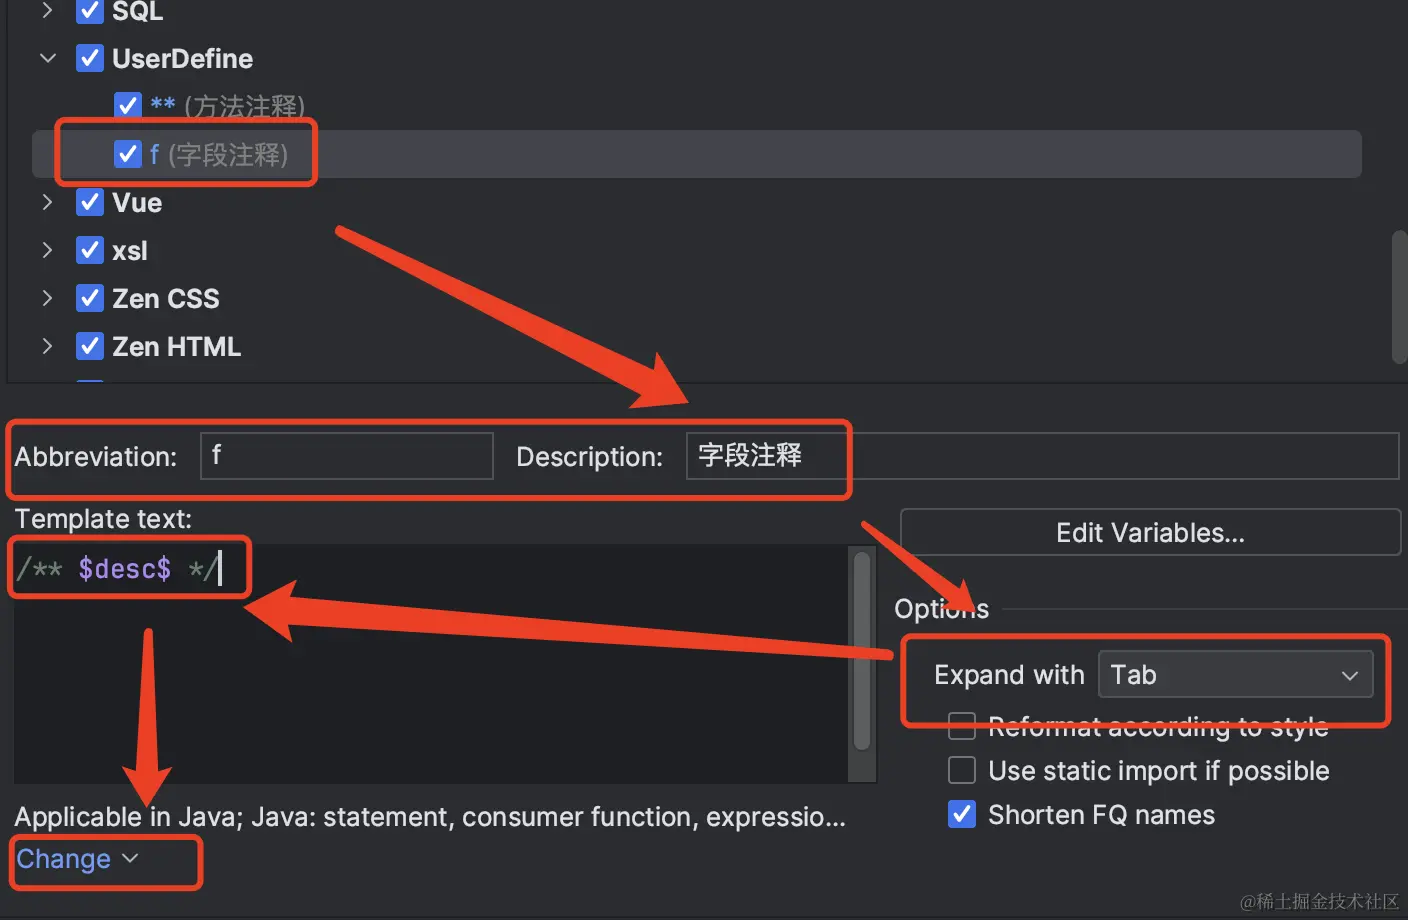
Task: Click into the Description input field
Action: (1042, 456)
